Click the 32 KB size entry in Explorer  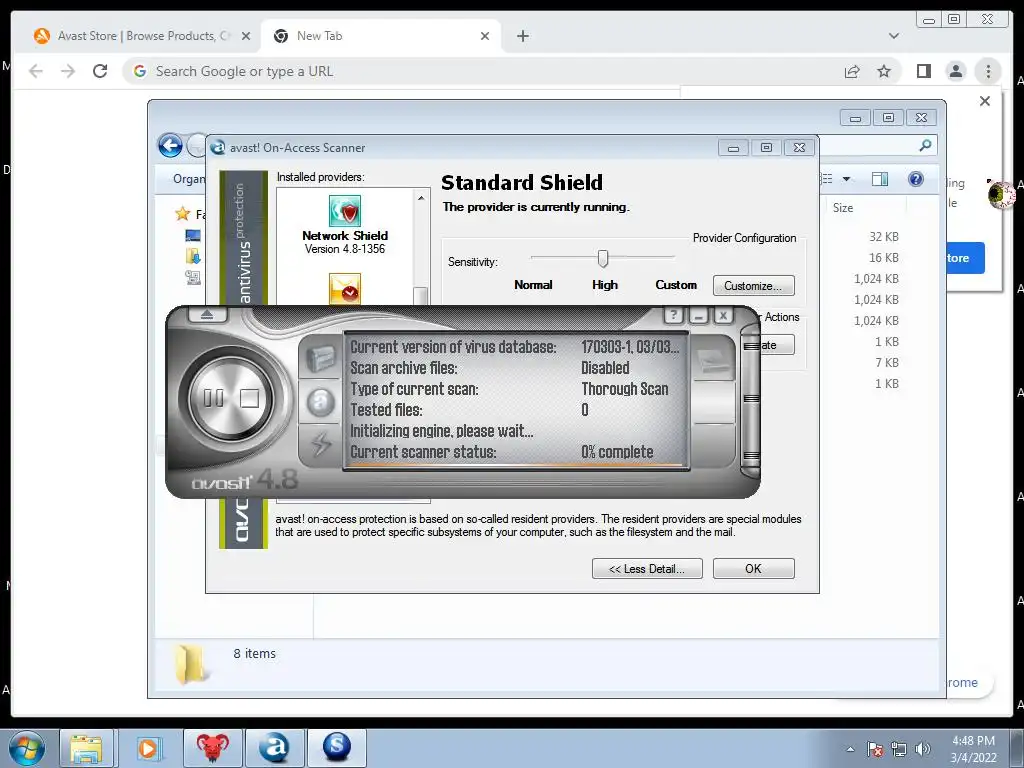884,237
